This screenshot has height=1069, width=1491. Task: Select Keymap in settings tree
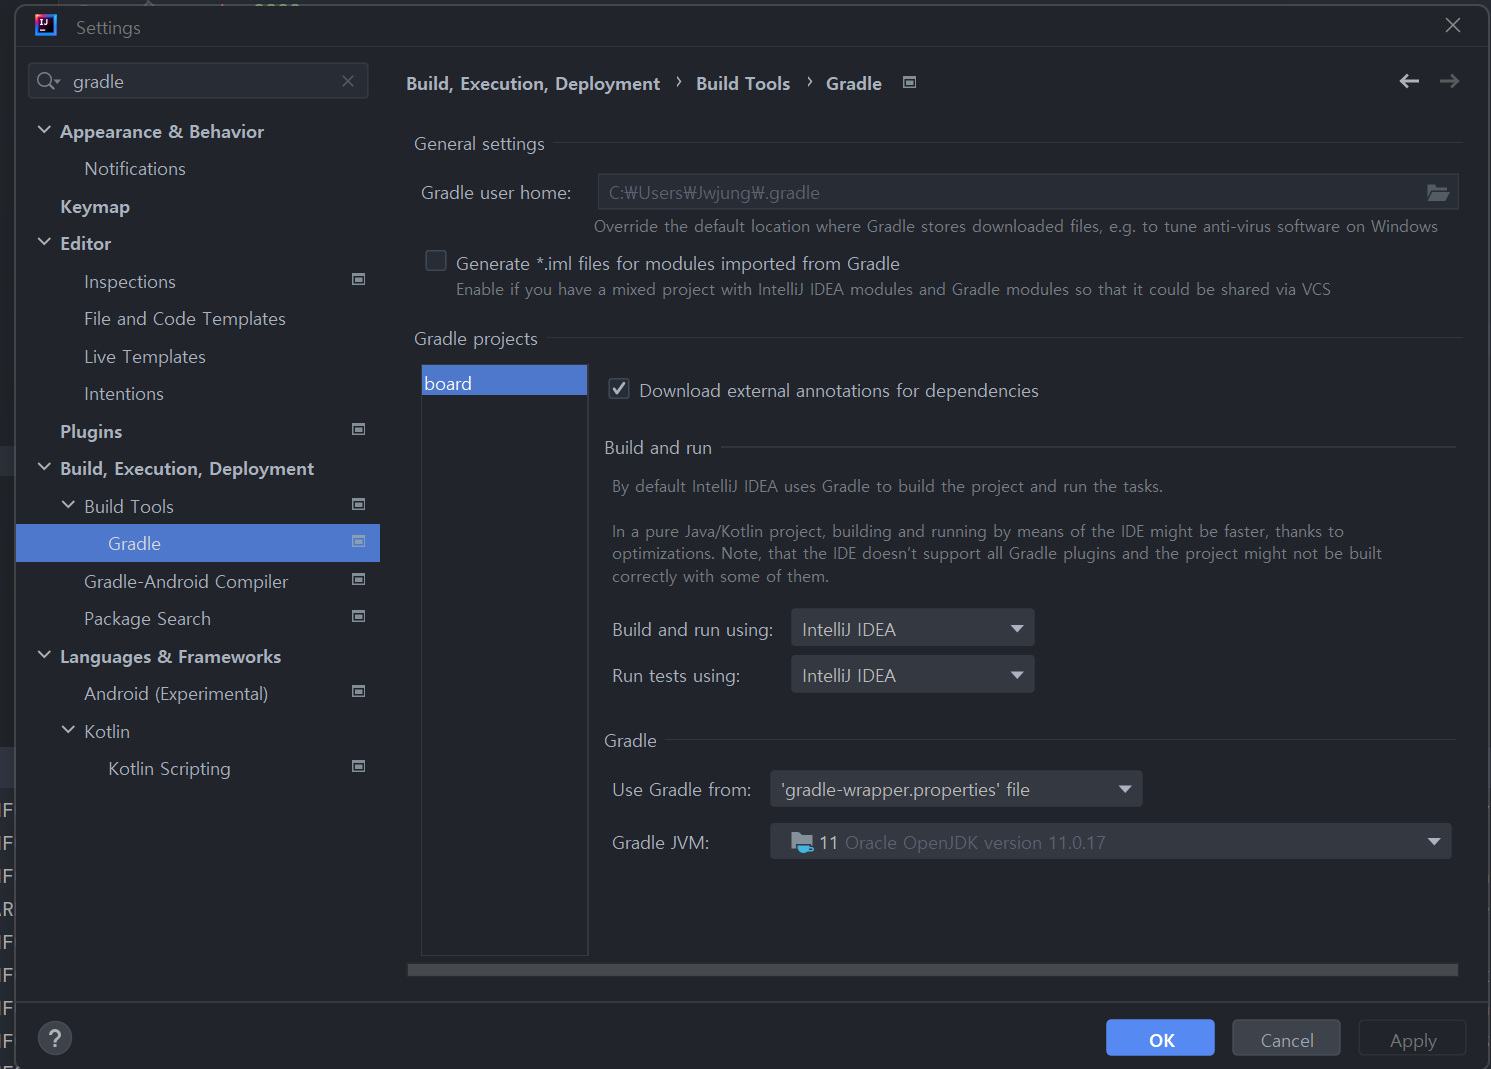point(95,207)
